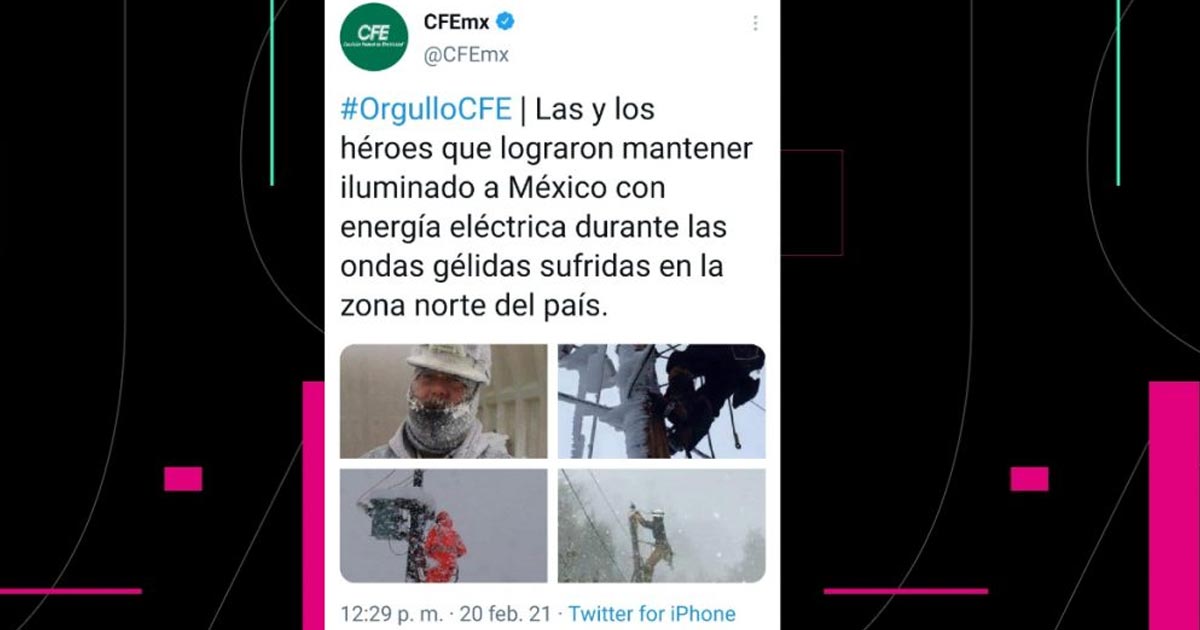View photo of frost-covered worker face
Image resolution: width=1200 pixels, height=630 pixels.
(443, 401)
